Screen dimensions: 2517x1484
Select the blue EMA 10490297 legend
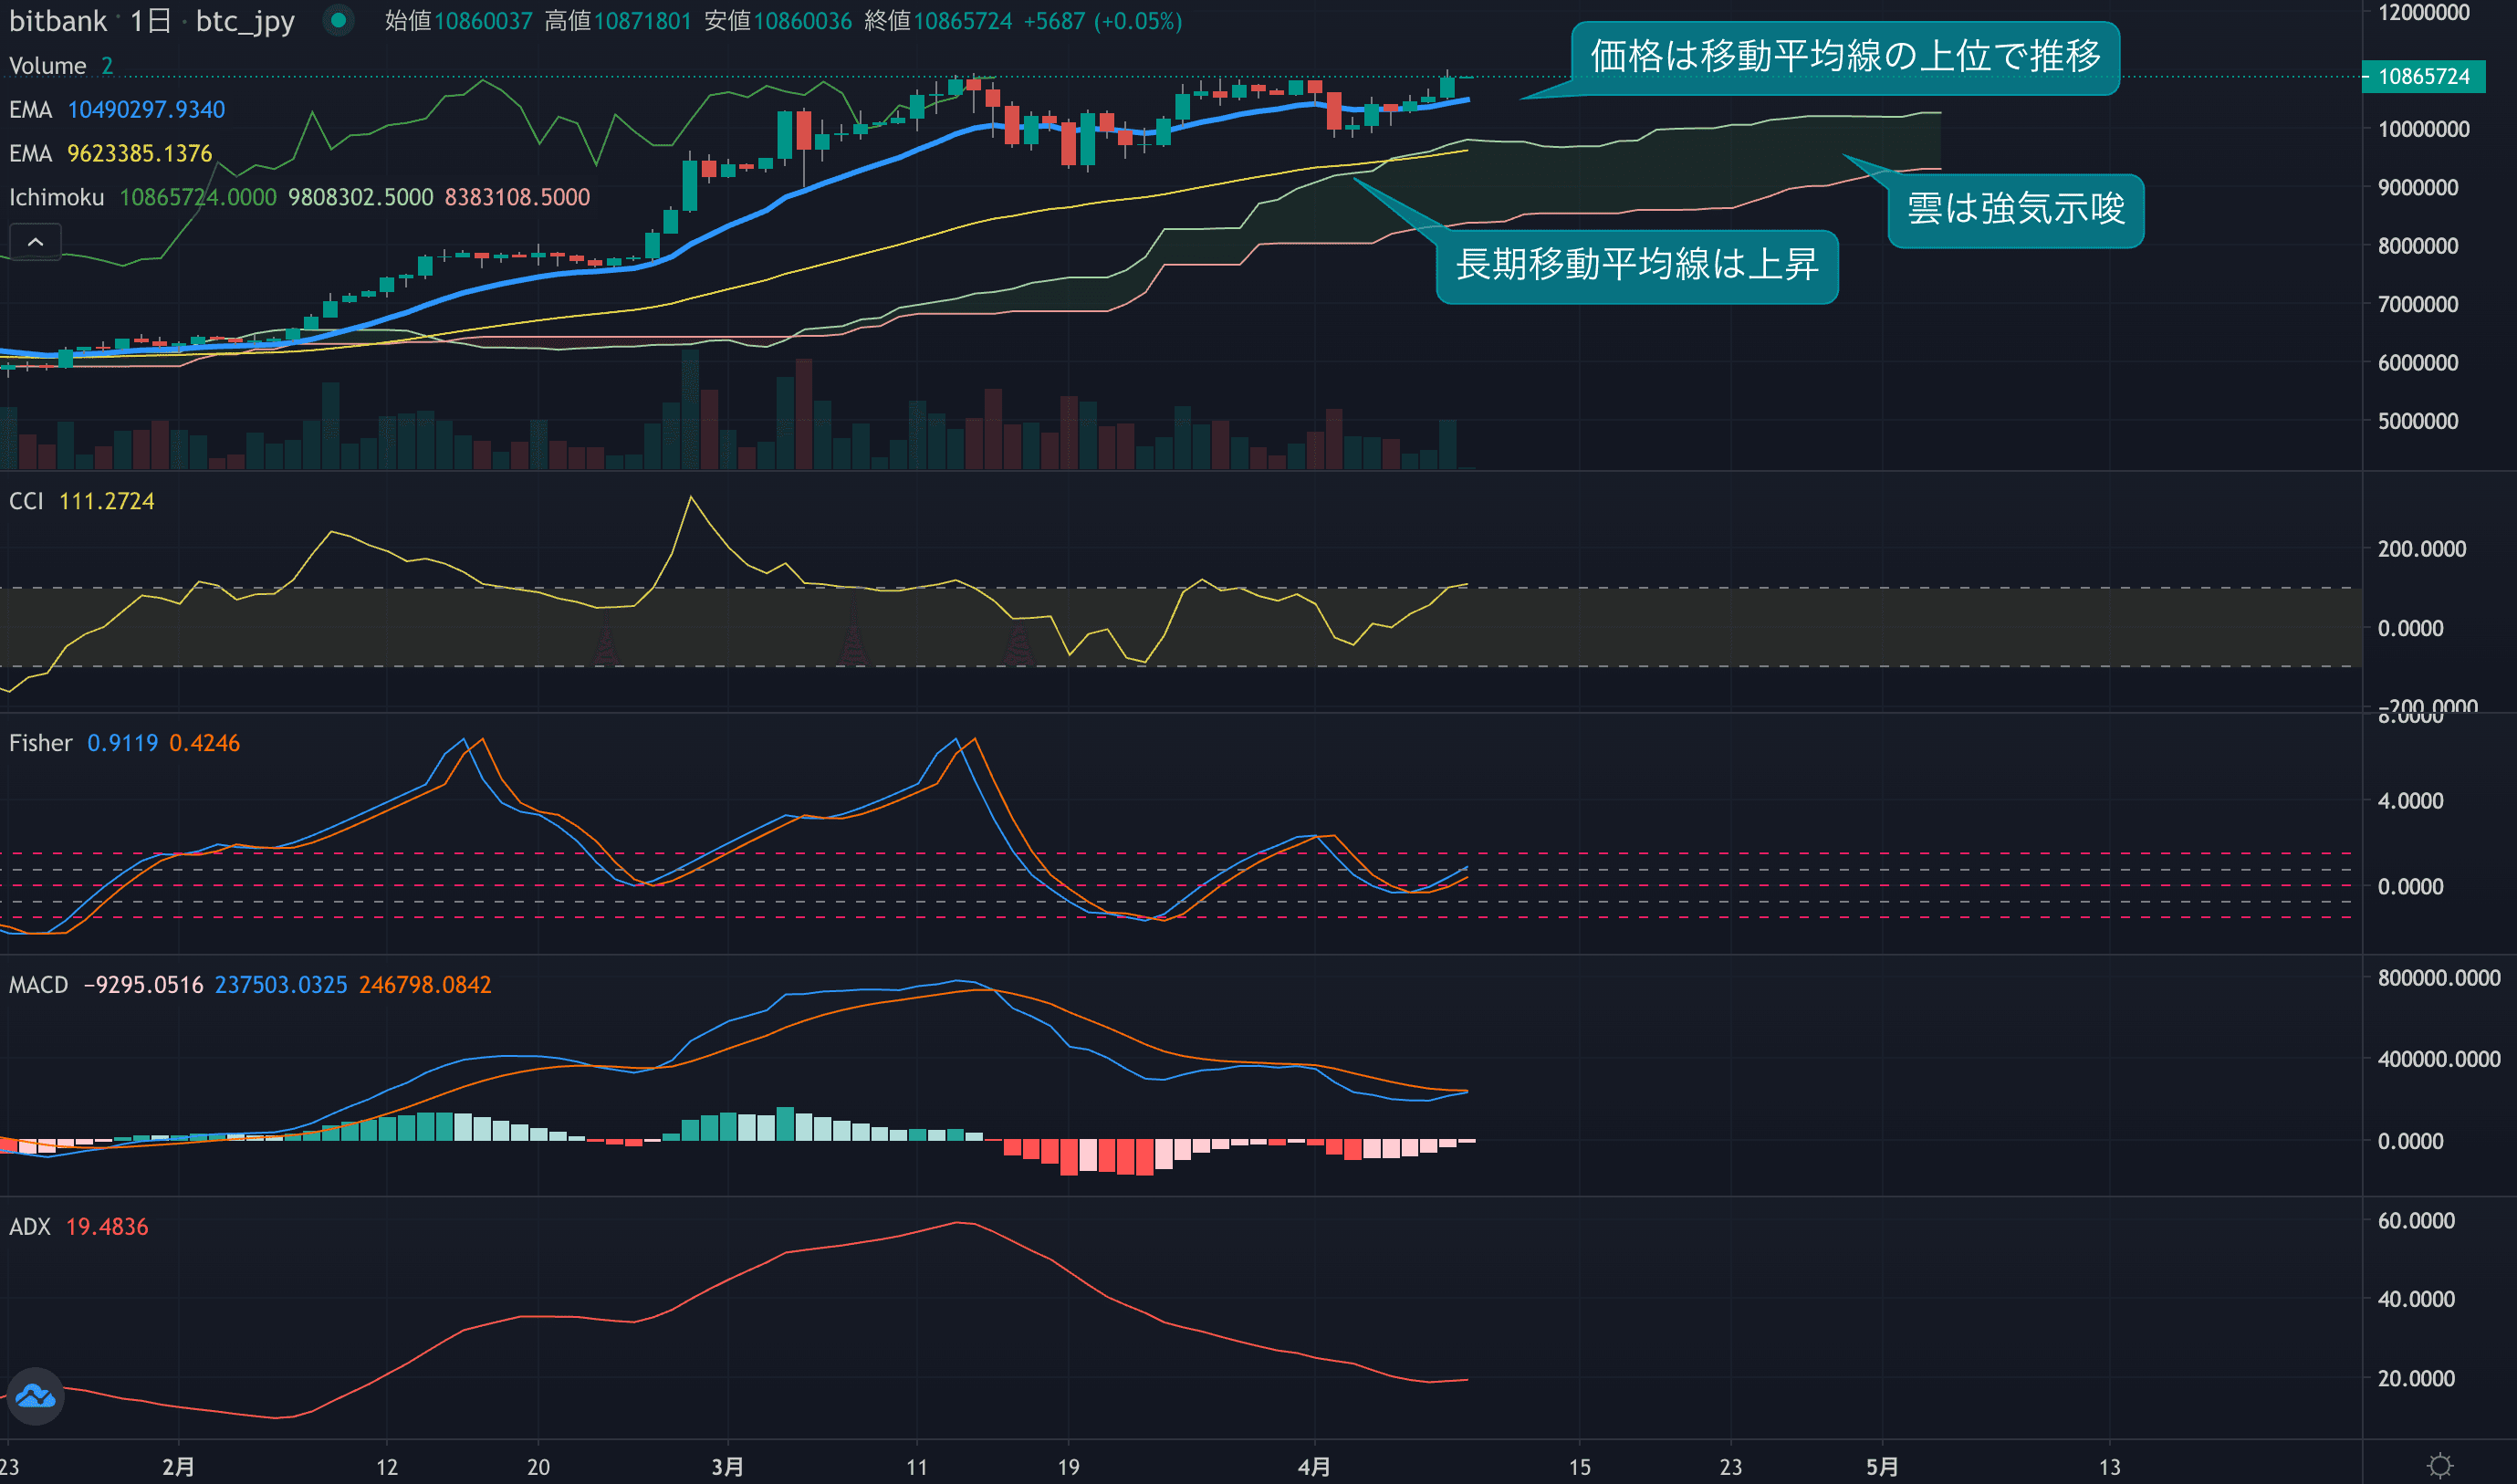pyautogui.click(x=117, y=110)
